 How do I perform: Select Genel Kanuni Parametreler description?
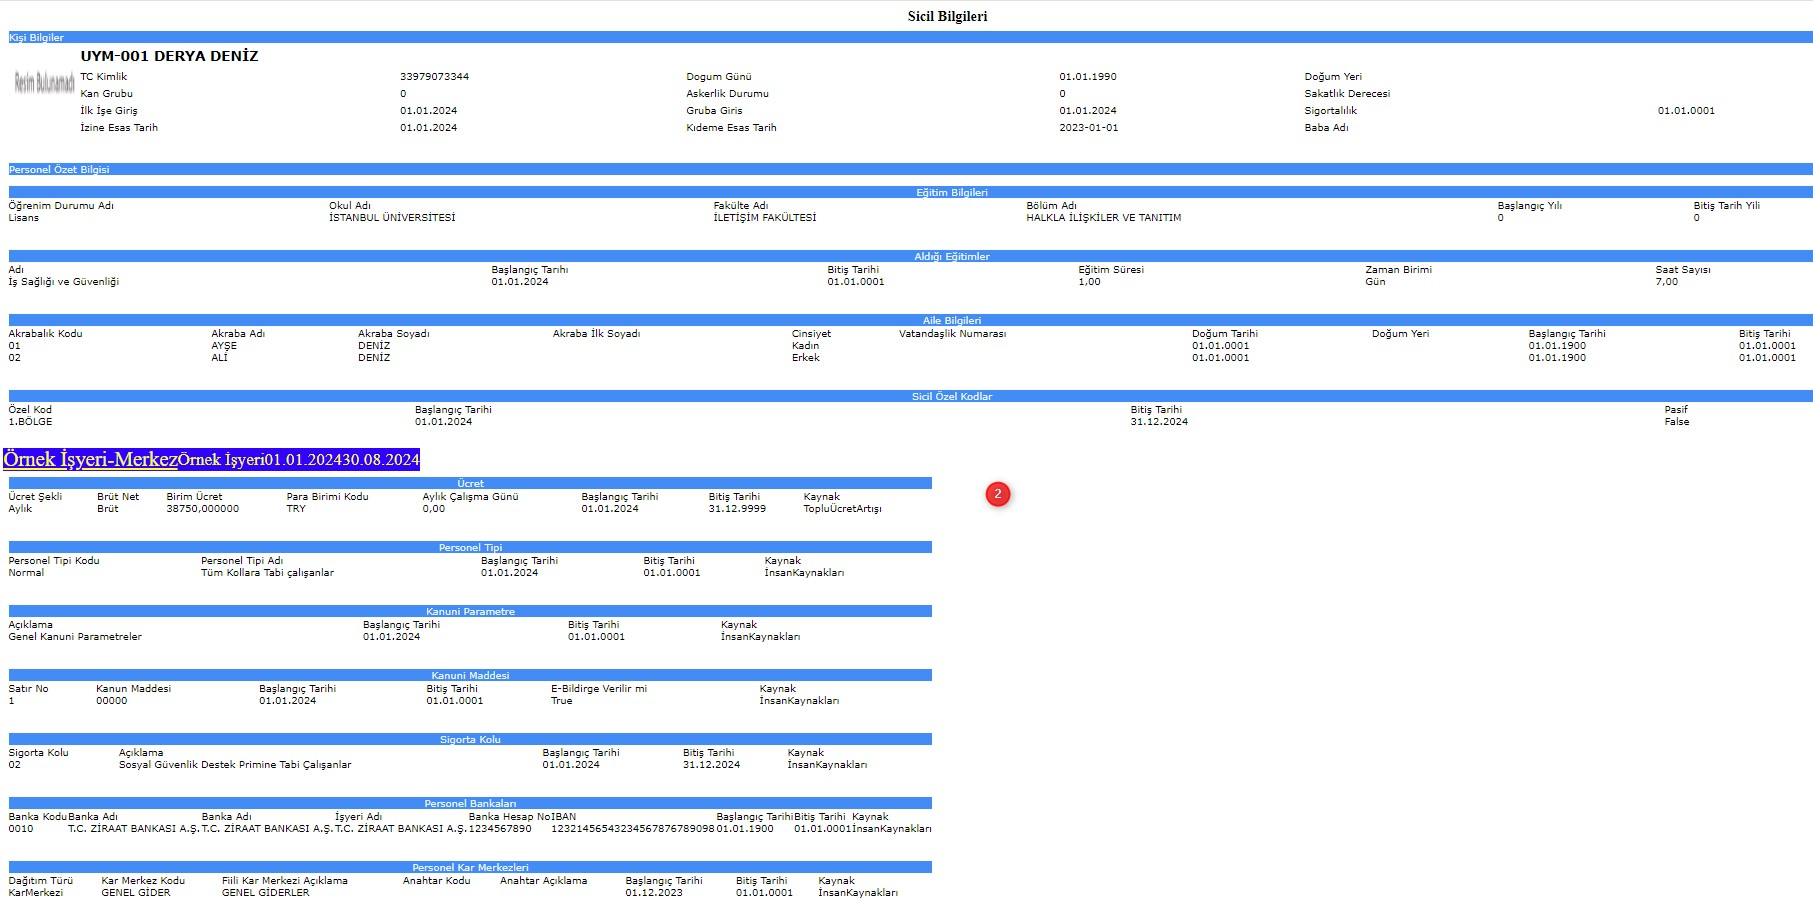click(x=75, y=637)
